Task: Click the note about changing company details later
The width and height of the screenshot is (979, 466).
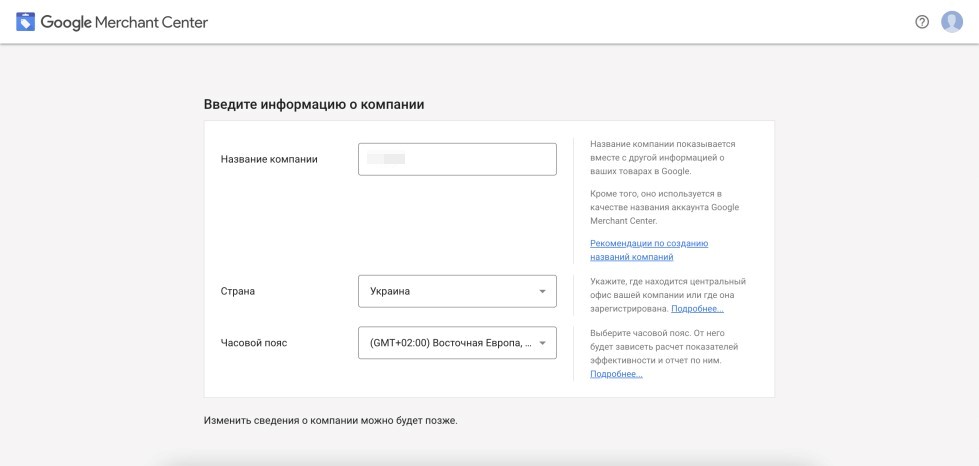Action: tap(330, 420)
